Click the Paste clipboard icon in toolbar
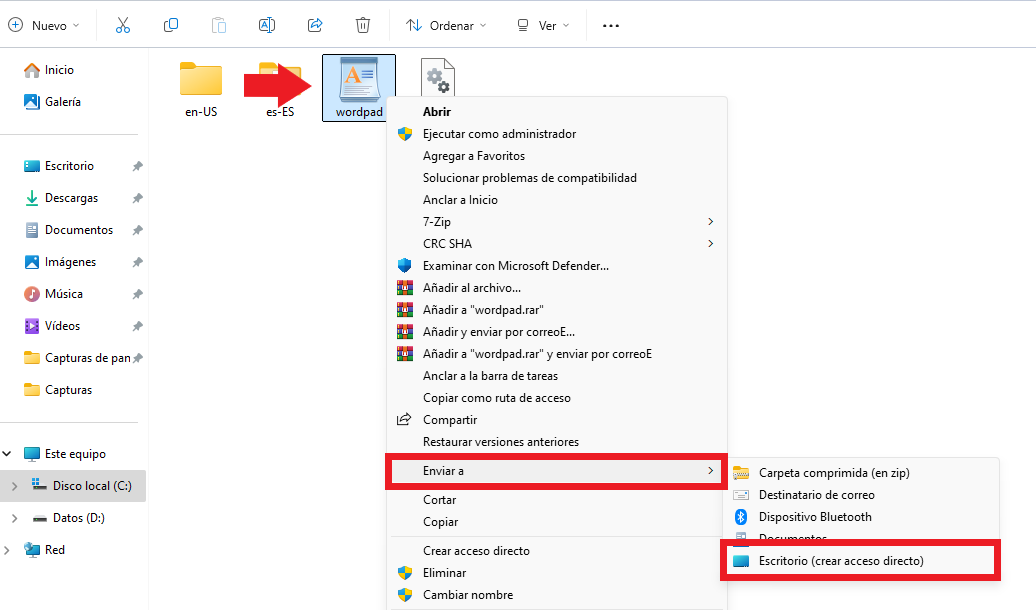This screenshot has height=610, width=1036. tap(219, 26)
